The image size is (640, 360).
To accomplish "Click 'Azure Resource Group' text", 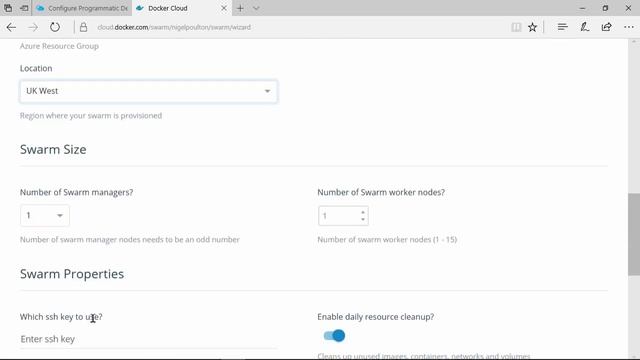I will (59, 46).
